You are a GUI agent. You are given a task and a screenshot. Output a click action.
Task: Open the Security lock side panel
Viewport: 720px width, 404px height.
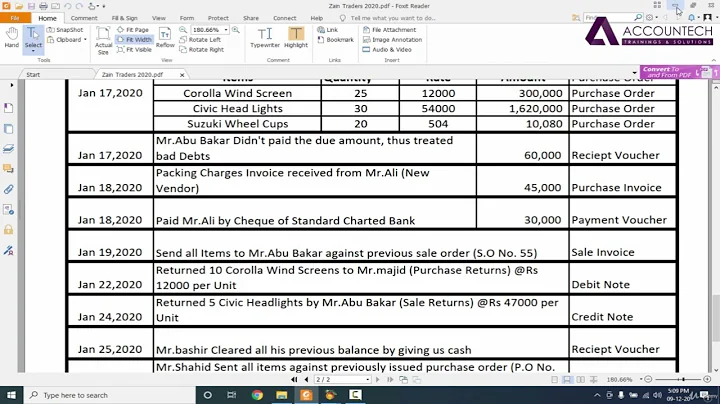tap(8, 230)
